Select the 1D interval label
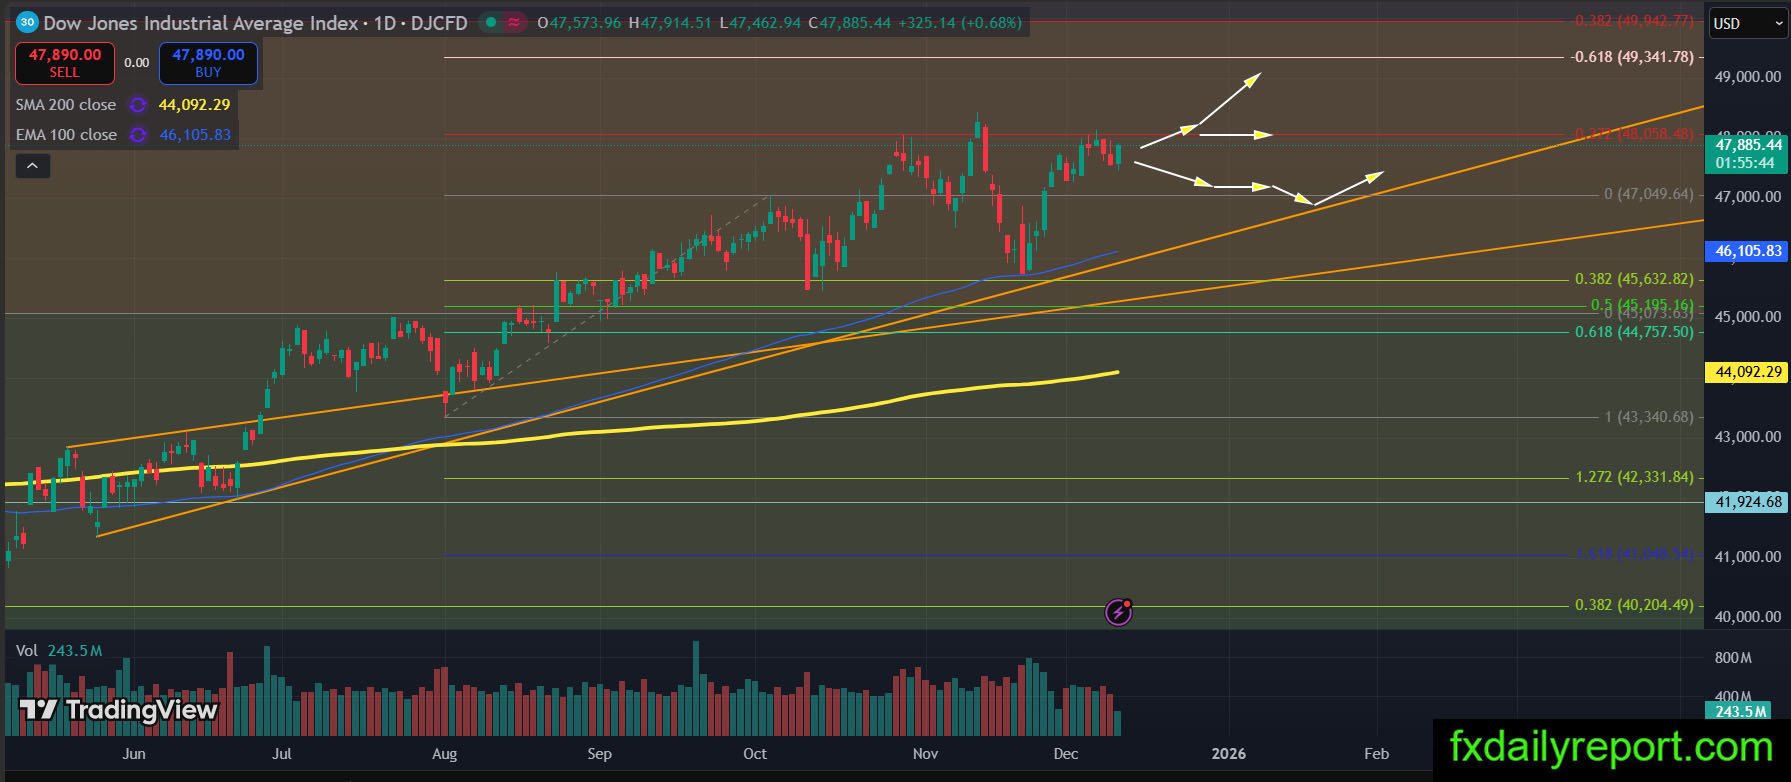The image size is (1791, 782). tap(384, 22)
